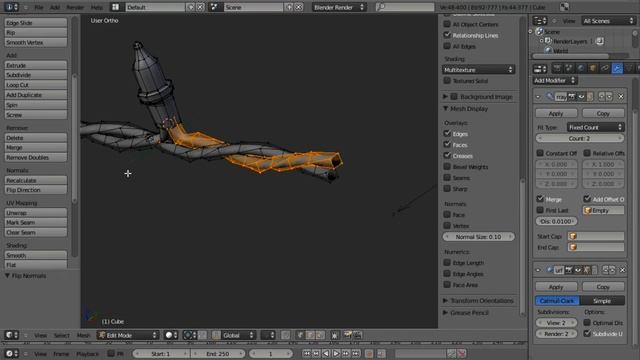Open 3D view editor type selector
Screen dimensions: 640x360
[11, 335]
